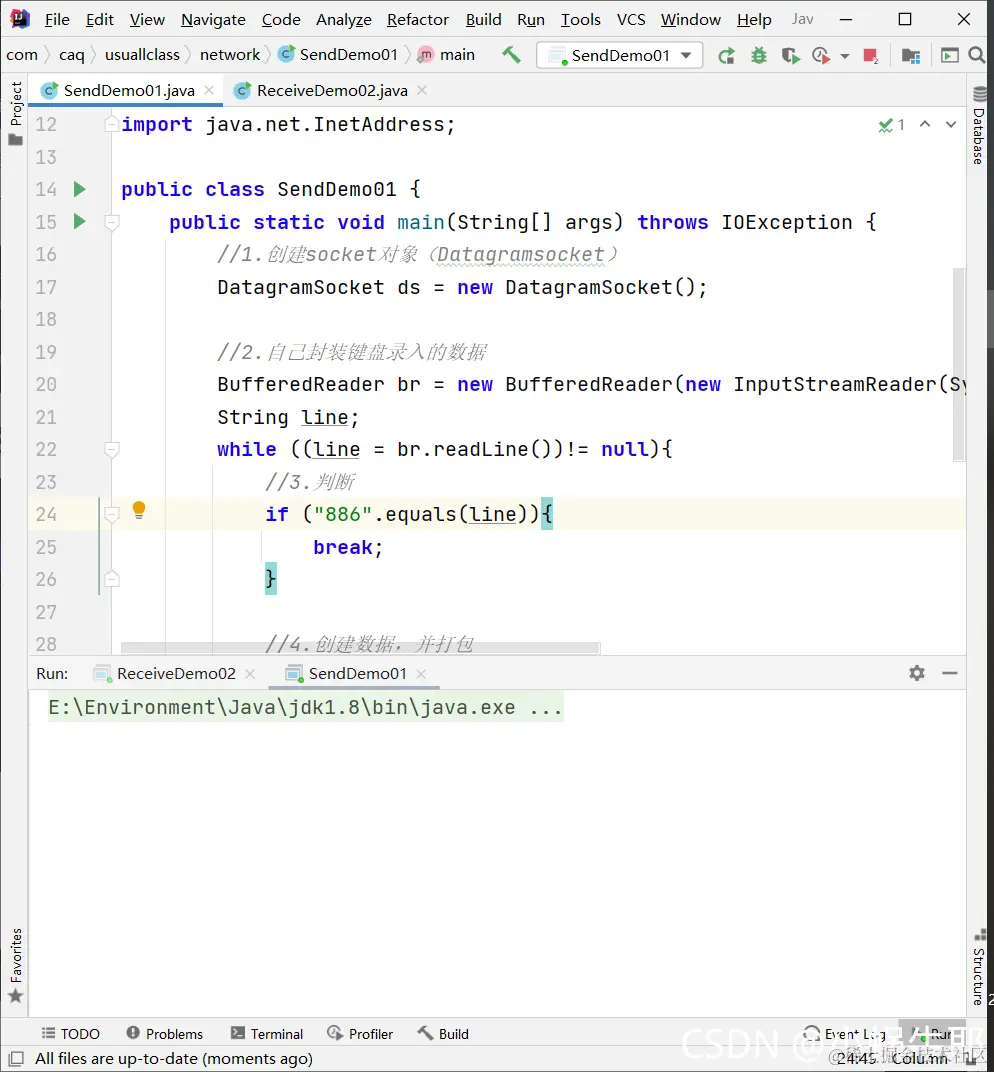Open the Tools menu

coord(580,20)
